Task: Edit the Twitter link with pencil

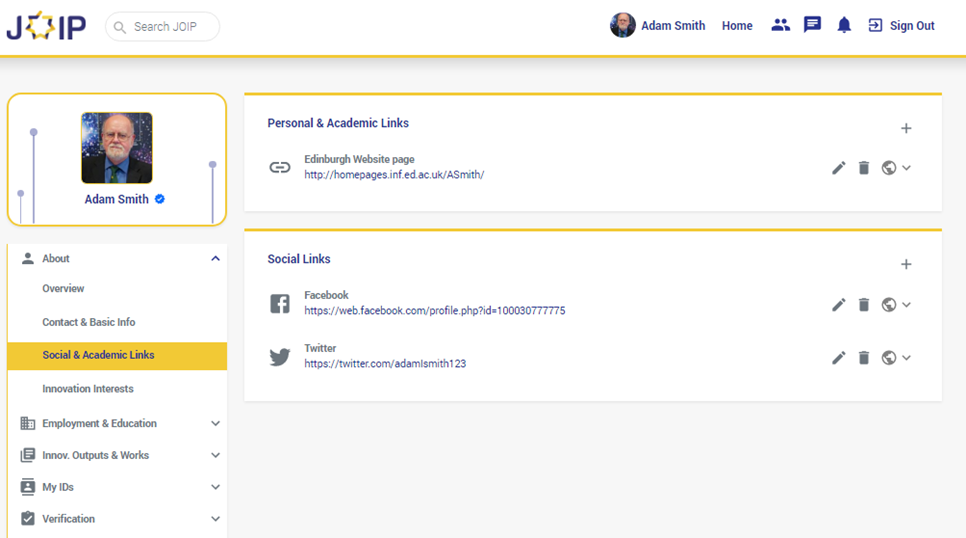Action: 838,358
